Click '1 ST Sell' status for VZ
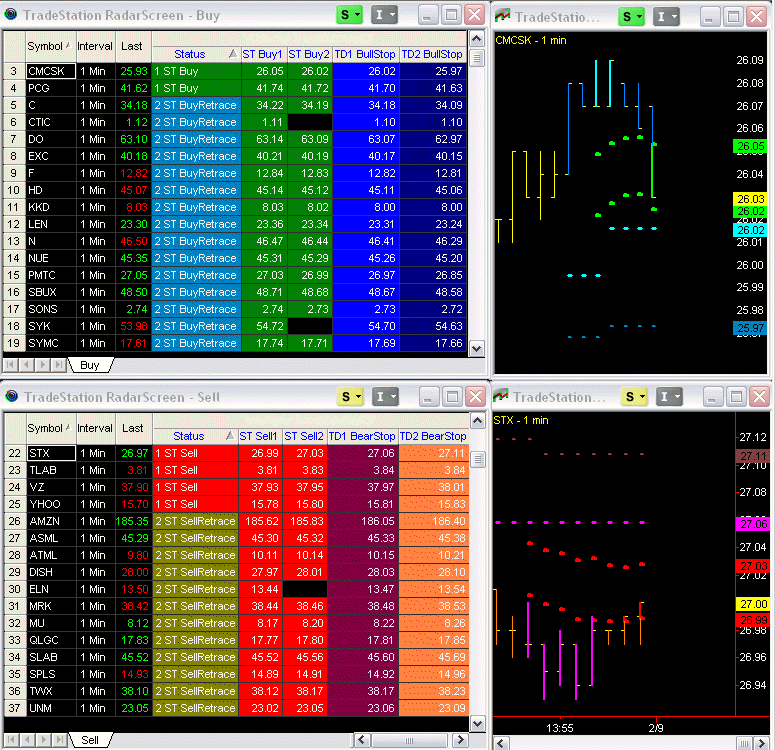The width and height of the screenshot is (775, 750). pyautogui.click(x=195, y=487)
